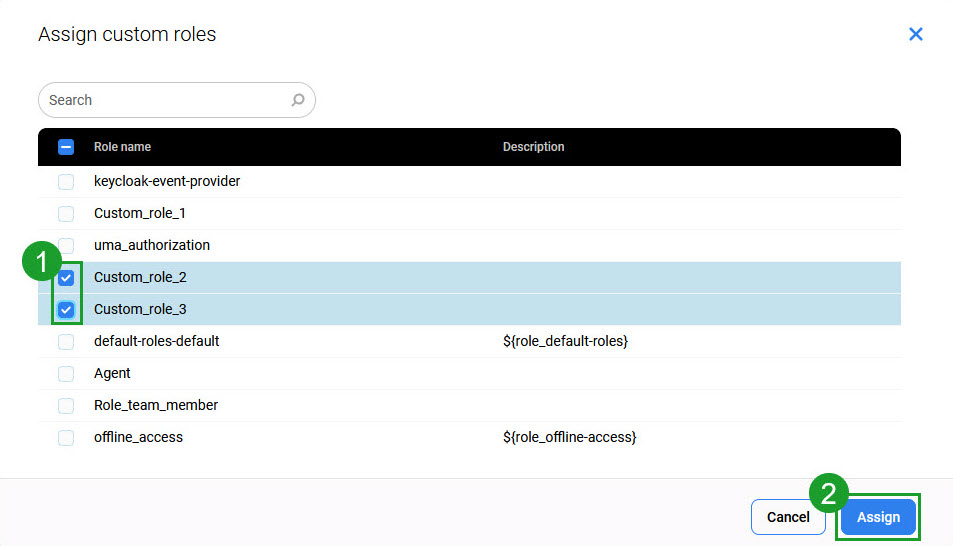The width and height of the screenshot is (953, 546).
Task: Tick the Agent role checkbox
Action: (x=66, y=374)
